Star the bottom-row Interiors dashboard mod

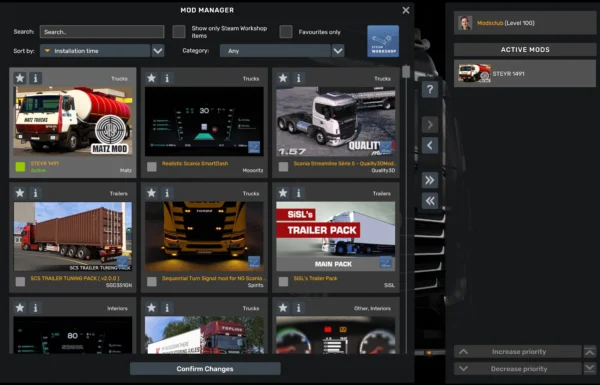(20, 308)
